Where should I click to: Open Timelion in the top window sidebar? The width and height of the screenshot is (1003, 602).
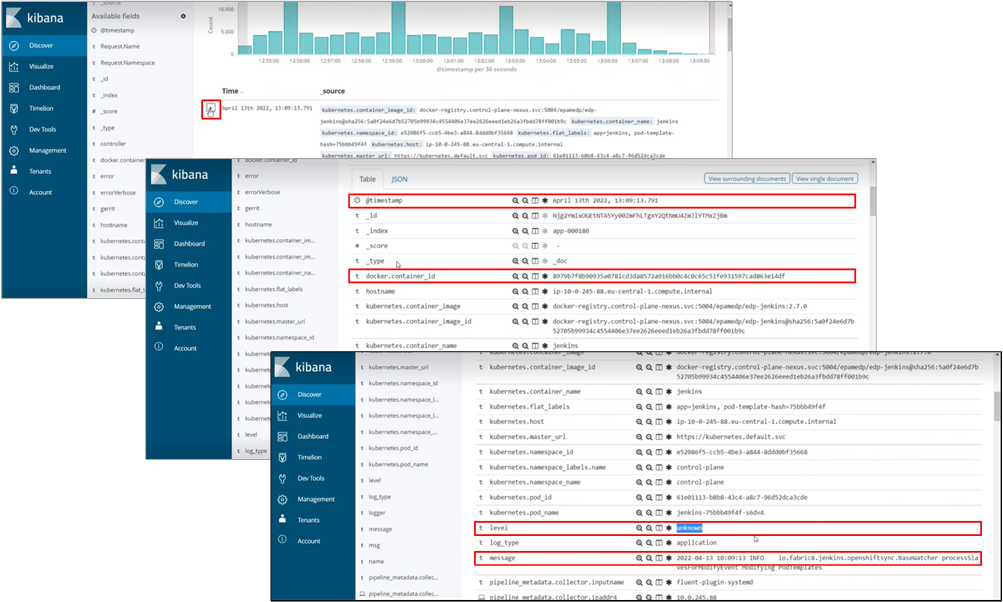pos(43,109)
